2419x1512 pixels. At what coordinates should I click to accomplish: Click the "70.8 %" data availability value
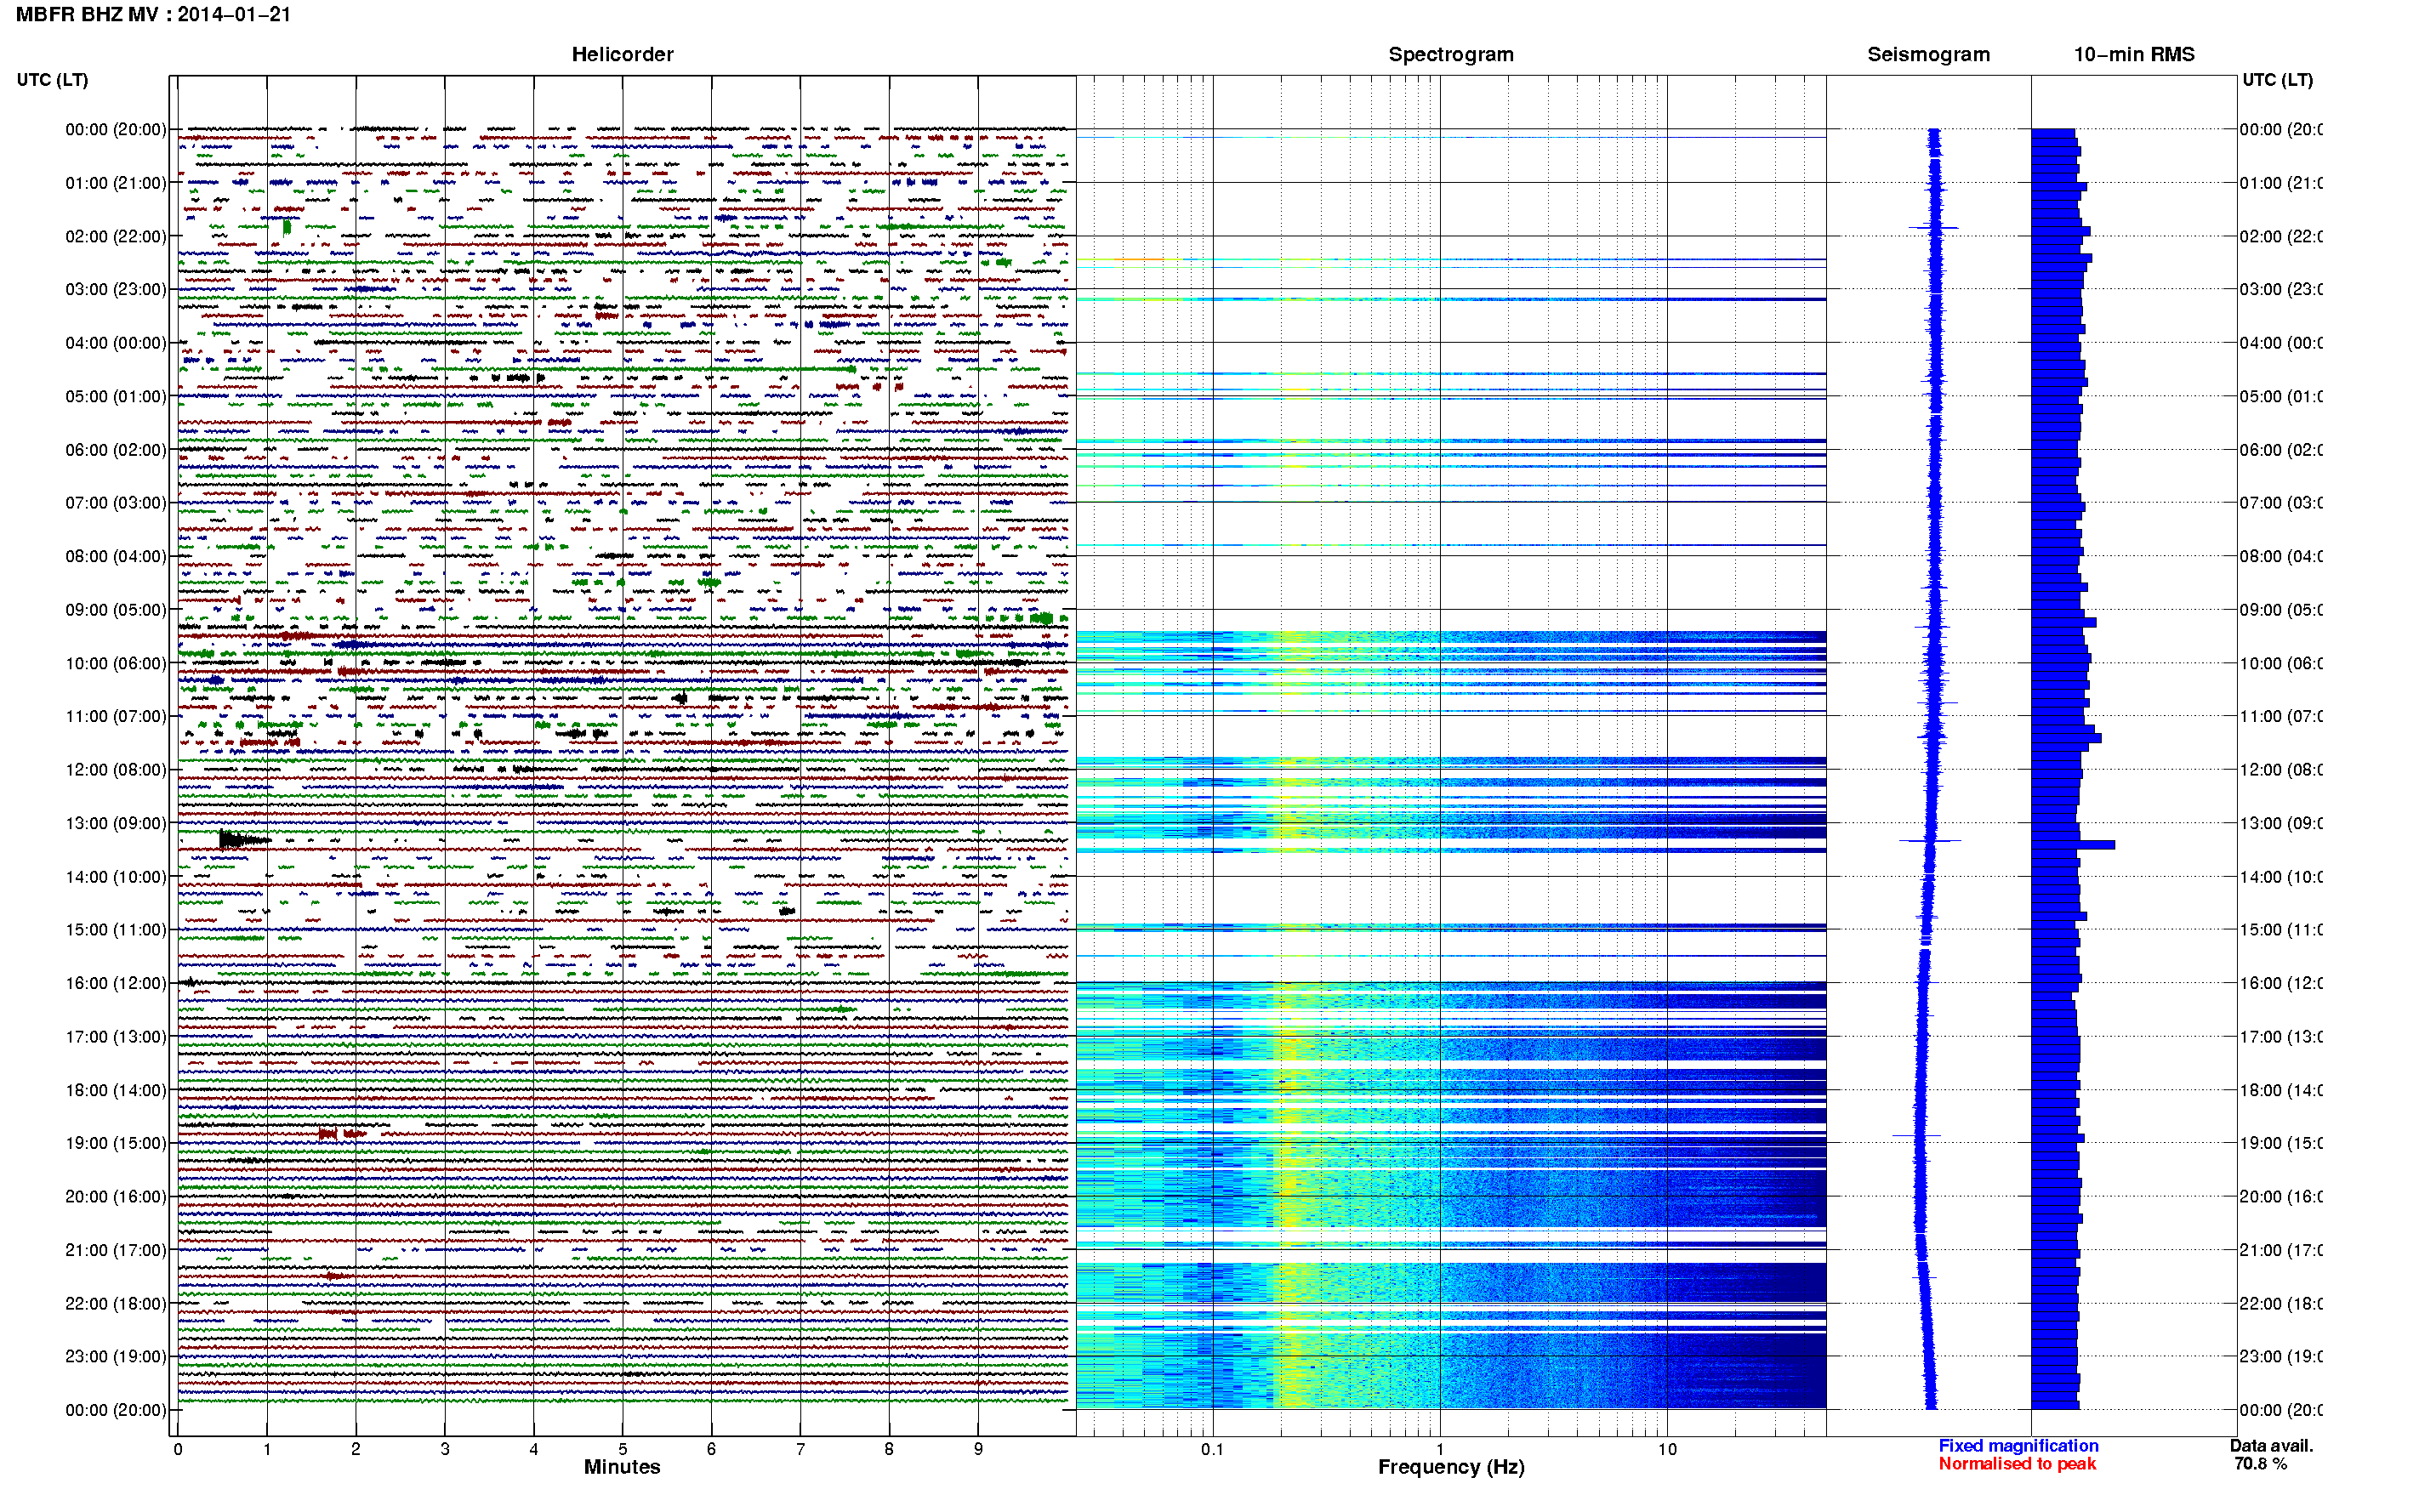[x=2260, y=1464]
